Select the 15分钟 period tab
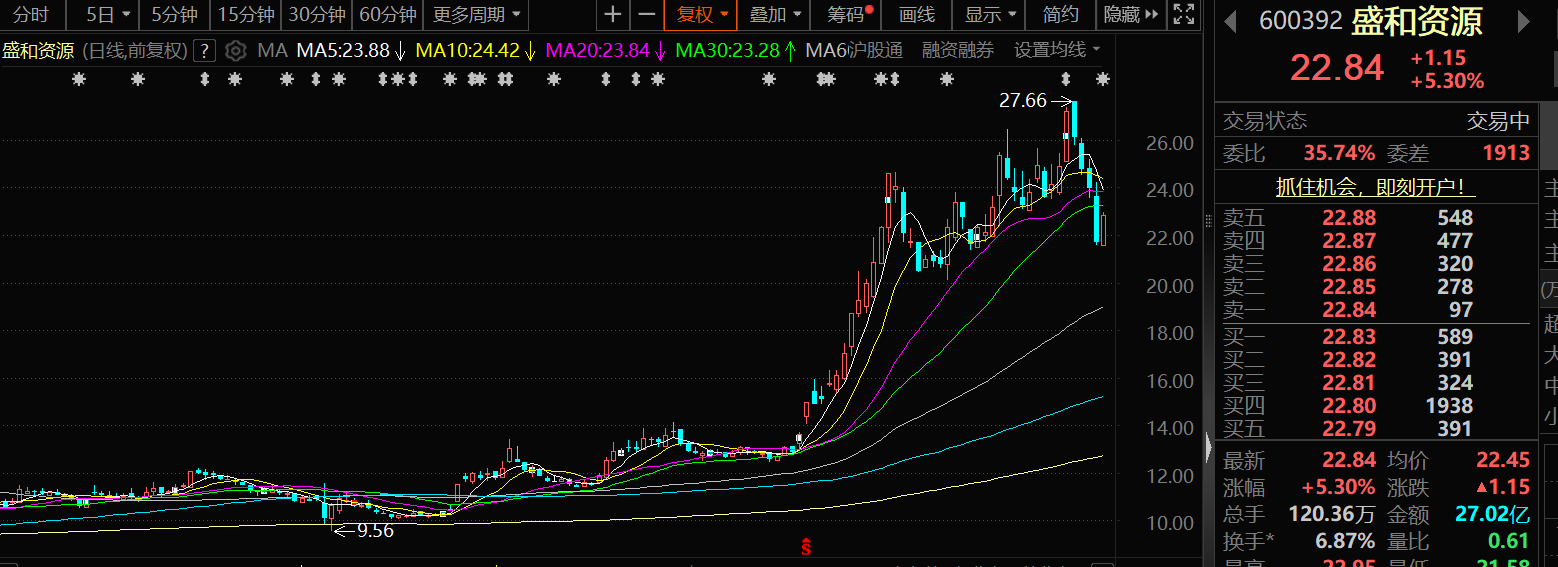The width and height of the screenshot is (1558, 567). pos(246,15)
